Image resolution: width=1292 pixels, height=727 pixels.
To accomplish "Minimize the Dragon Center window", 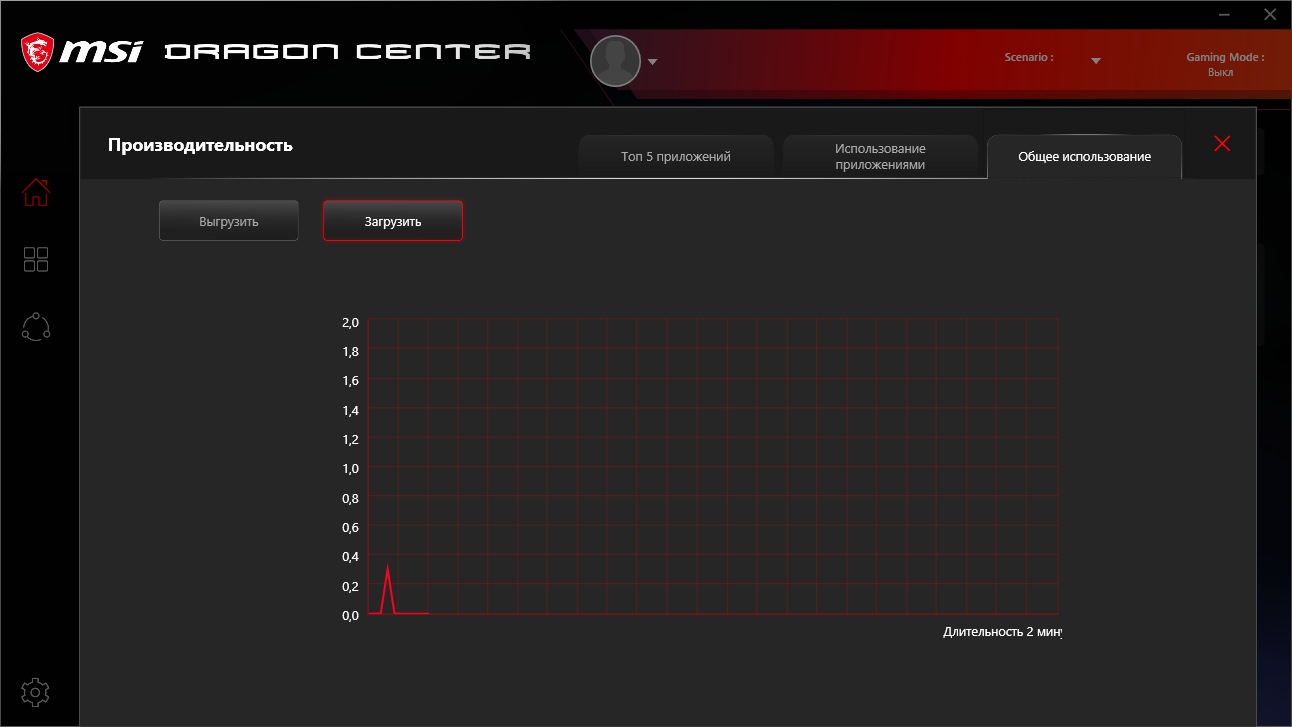I will click(x=1226, y=14).
